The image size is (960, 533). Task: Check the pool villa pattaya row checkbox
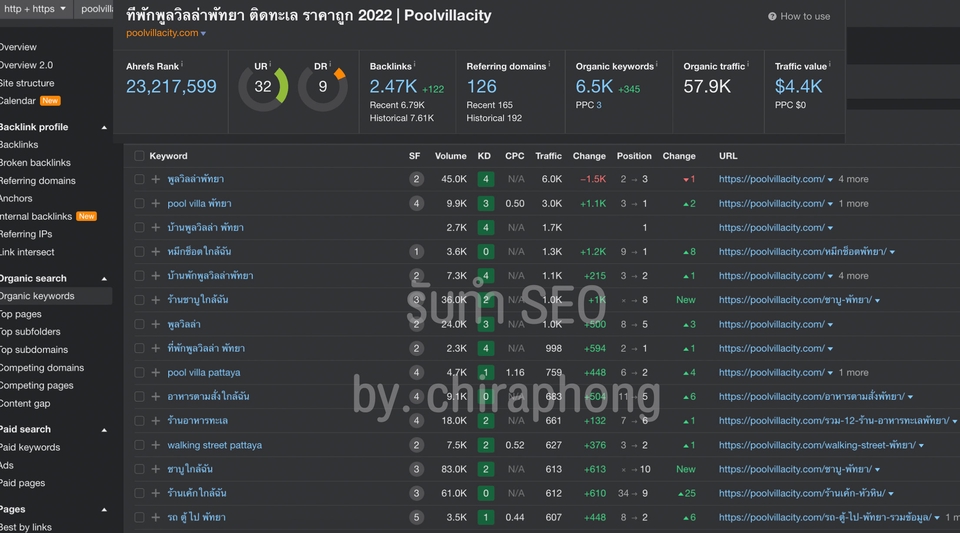tap(139, 373)
